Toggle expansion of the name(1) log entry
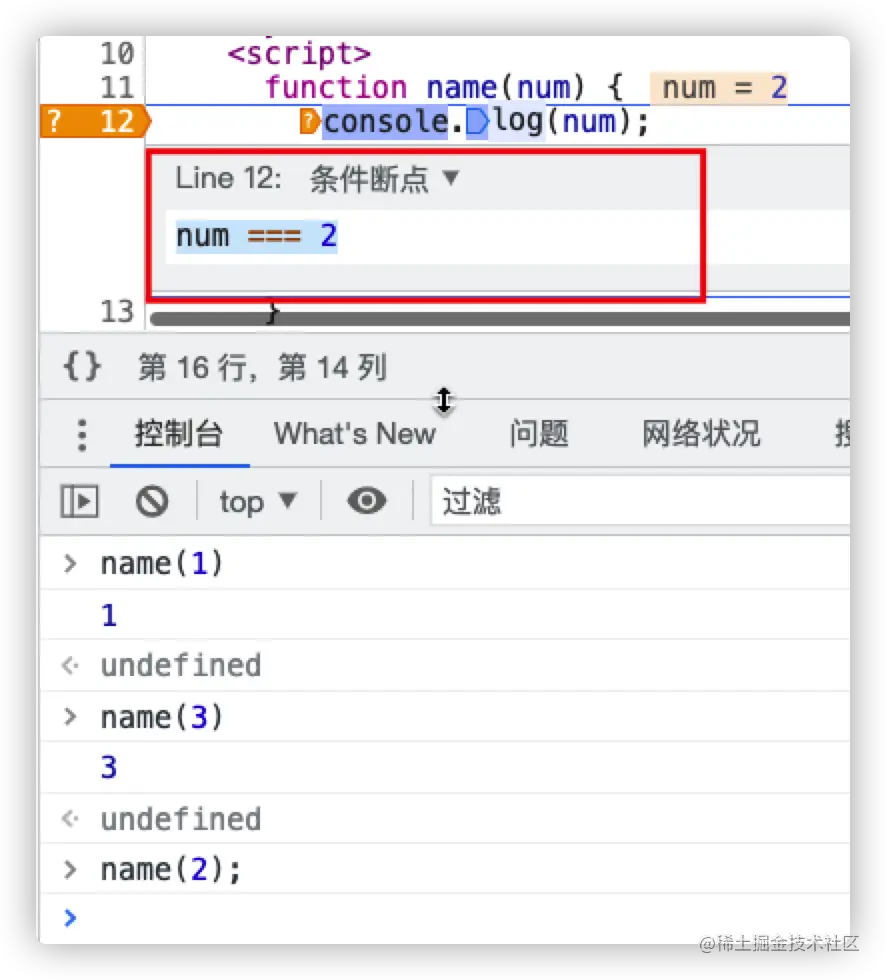886x980 pixels. [x=68, y=563]
